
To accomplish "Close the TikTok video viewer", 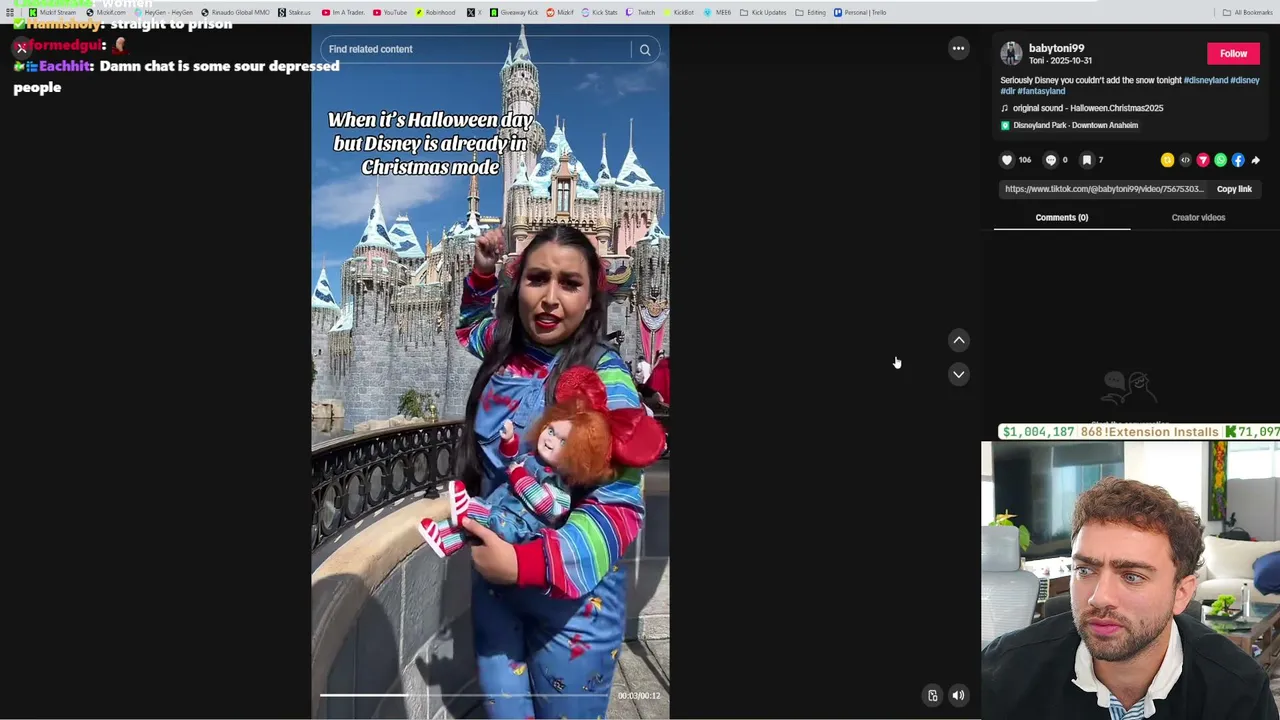I will tap(21, 47).
